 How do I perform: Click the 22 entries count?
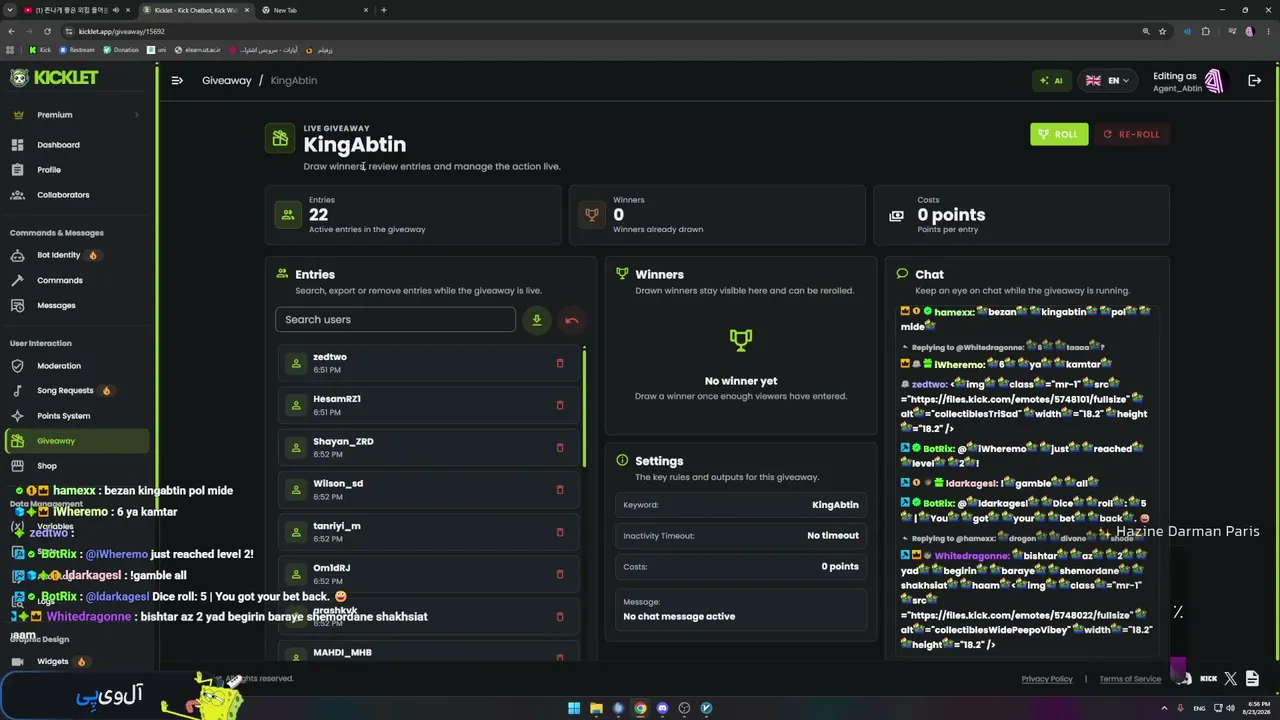pyautogui.click(x=318, y=214)
